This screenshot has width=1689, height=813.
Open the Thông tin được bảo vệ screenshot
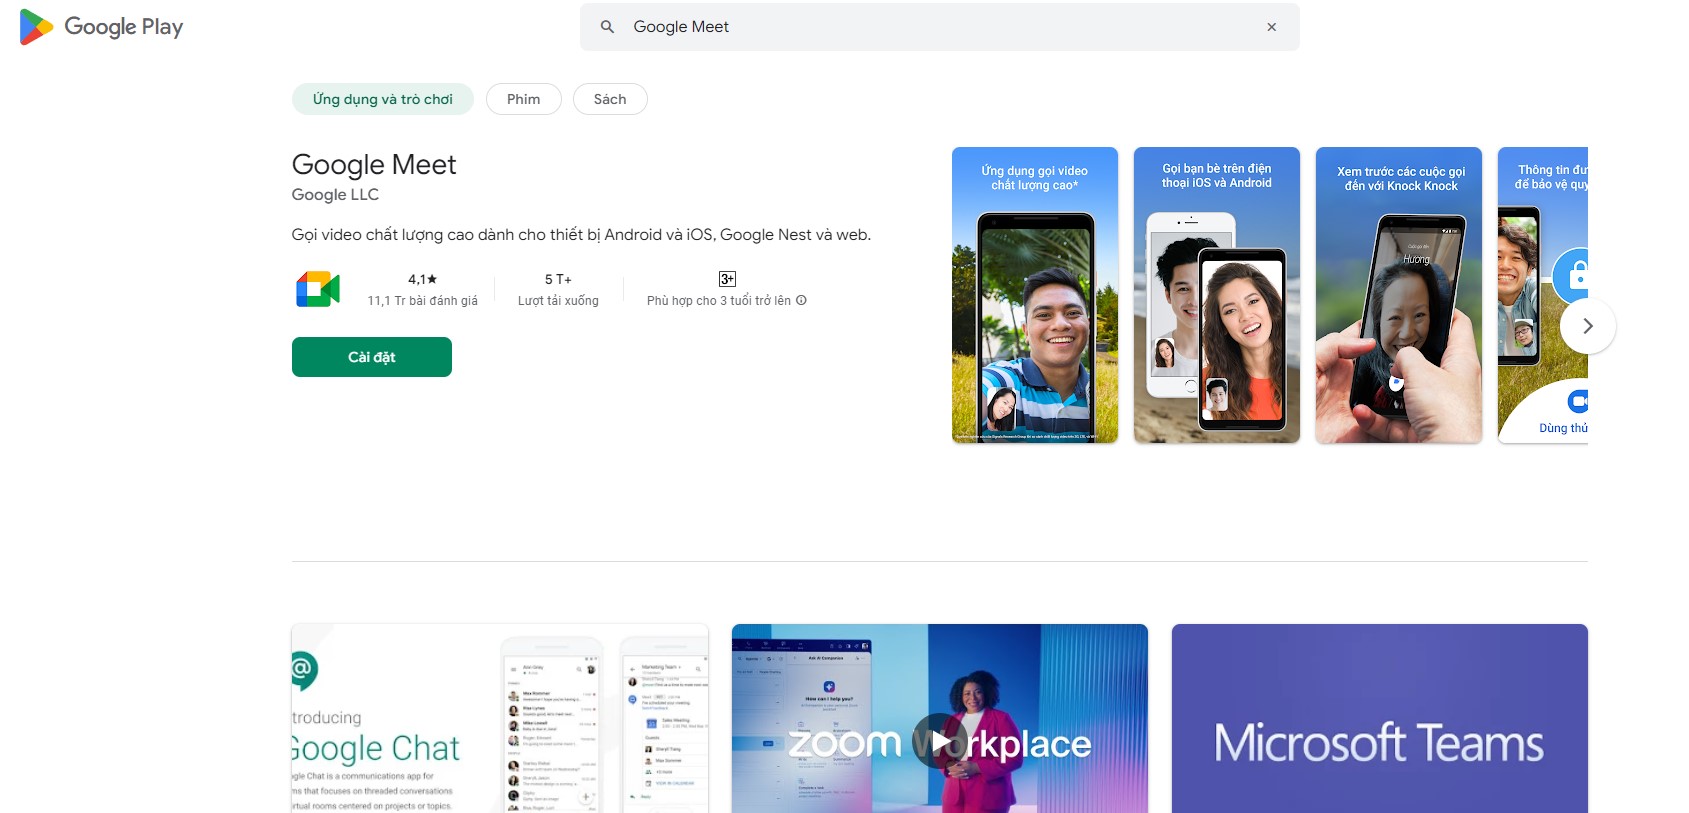(1543, 295)
